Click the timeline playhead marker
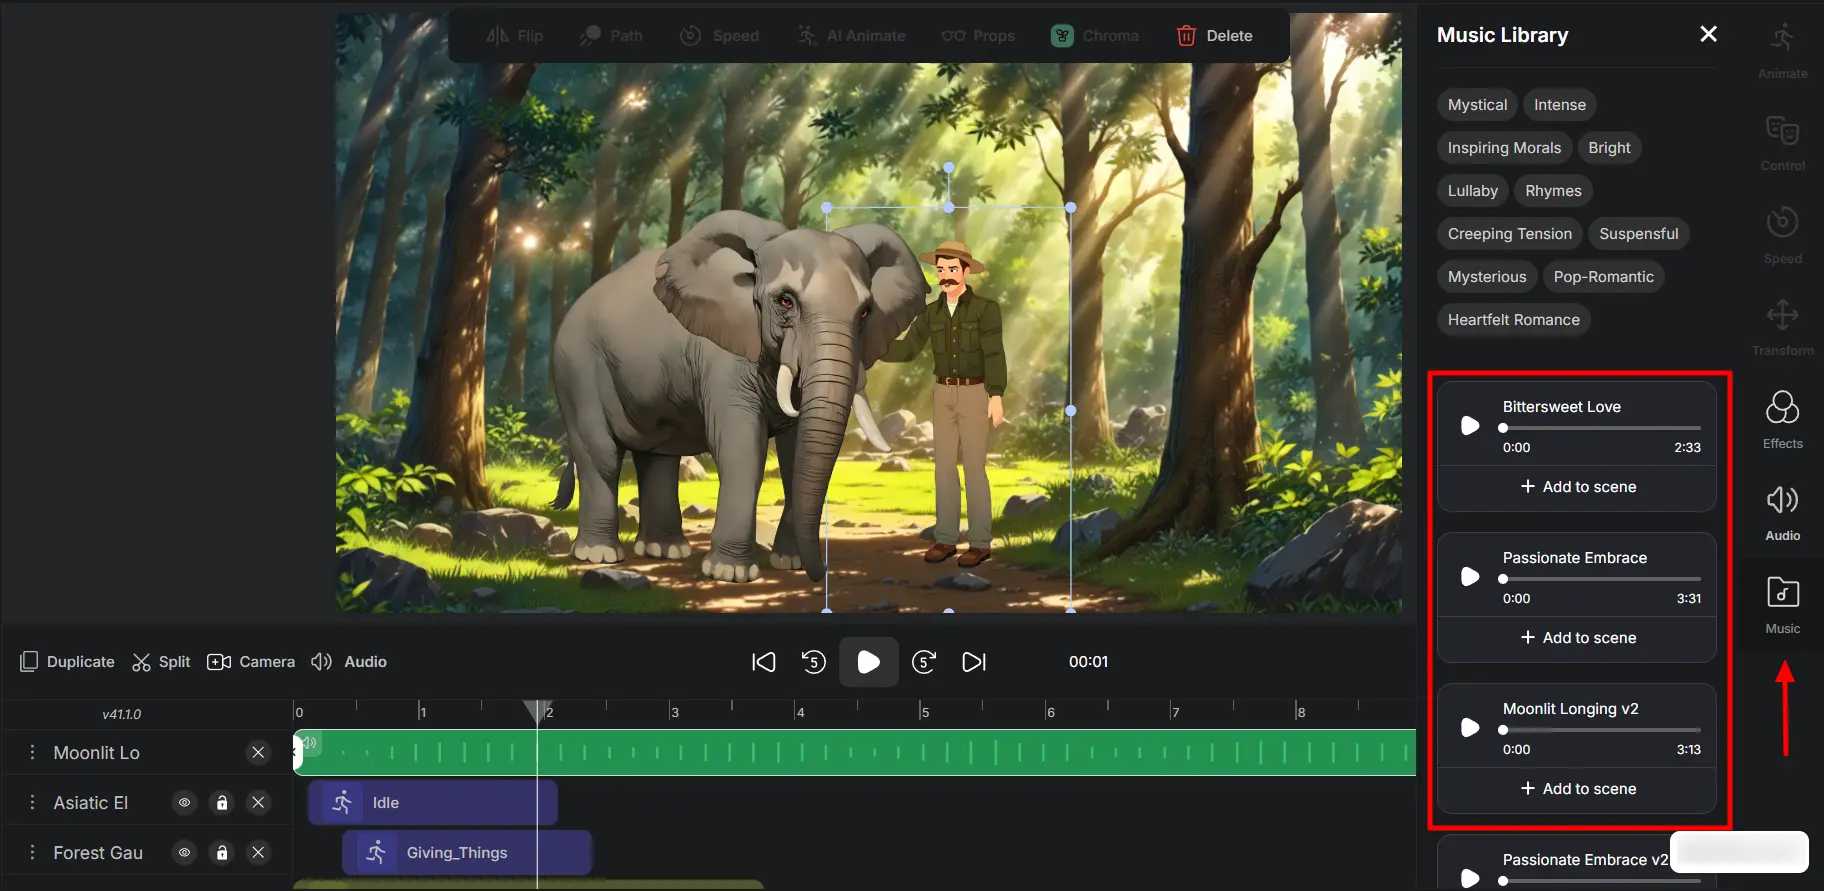Image resolution: width=1824 pixels, height=891 pixels. 537,710
